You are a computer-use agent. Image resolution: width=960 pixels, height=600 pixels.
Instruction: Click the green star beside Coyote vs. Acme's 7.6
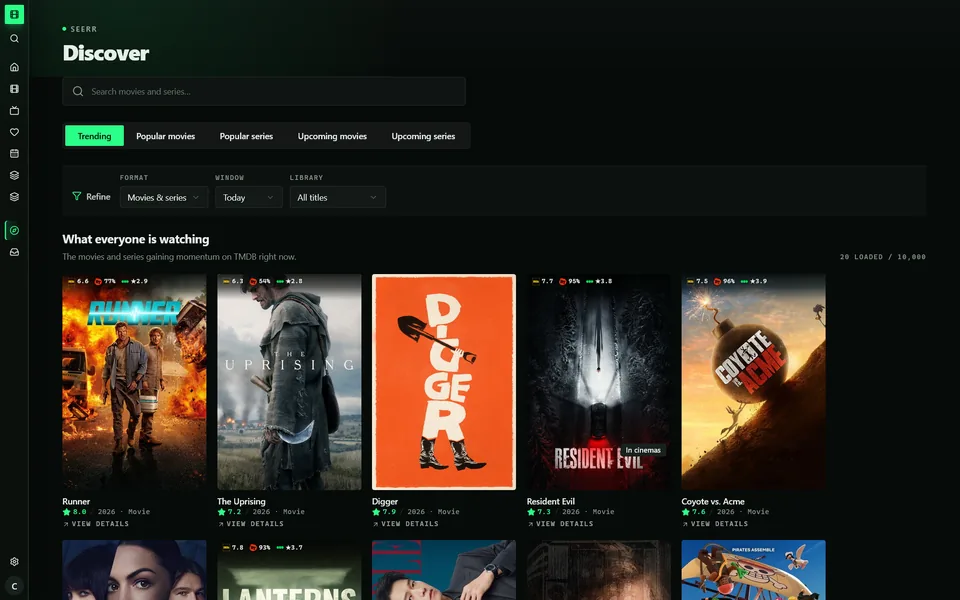[686, 512]
